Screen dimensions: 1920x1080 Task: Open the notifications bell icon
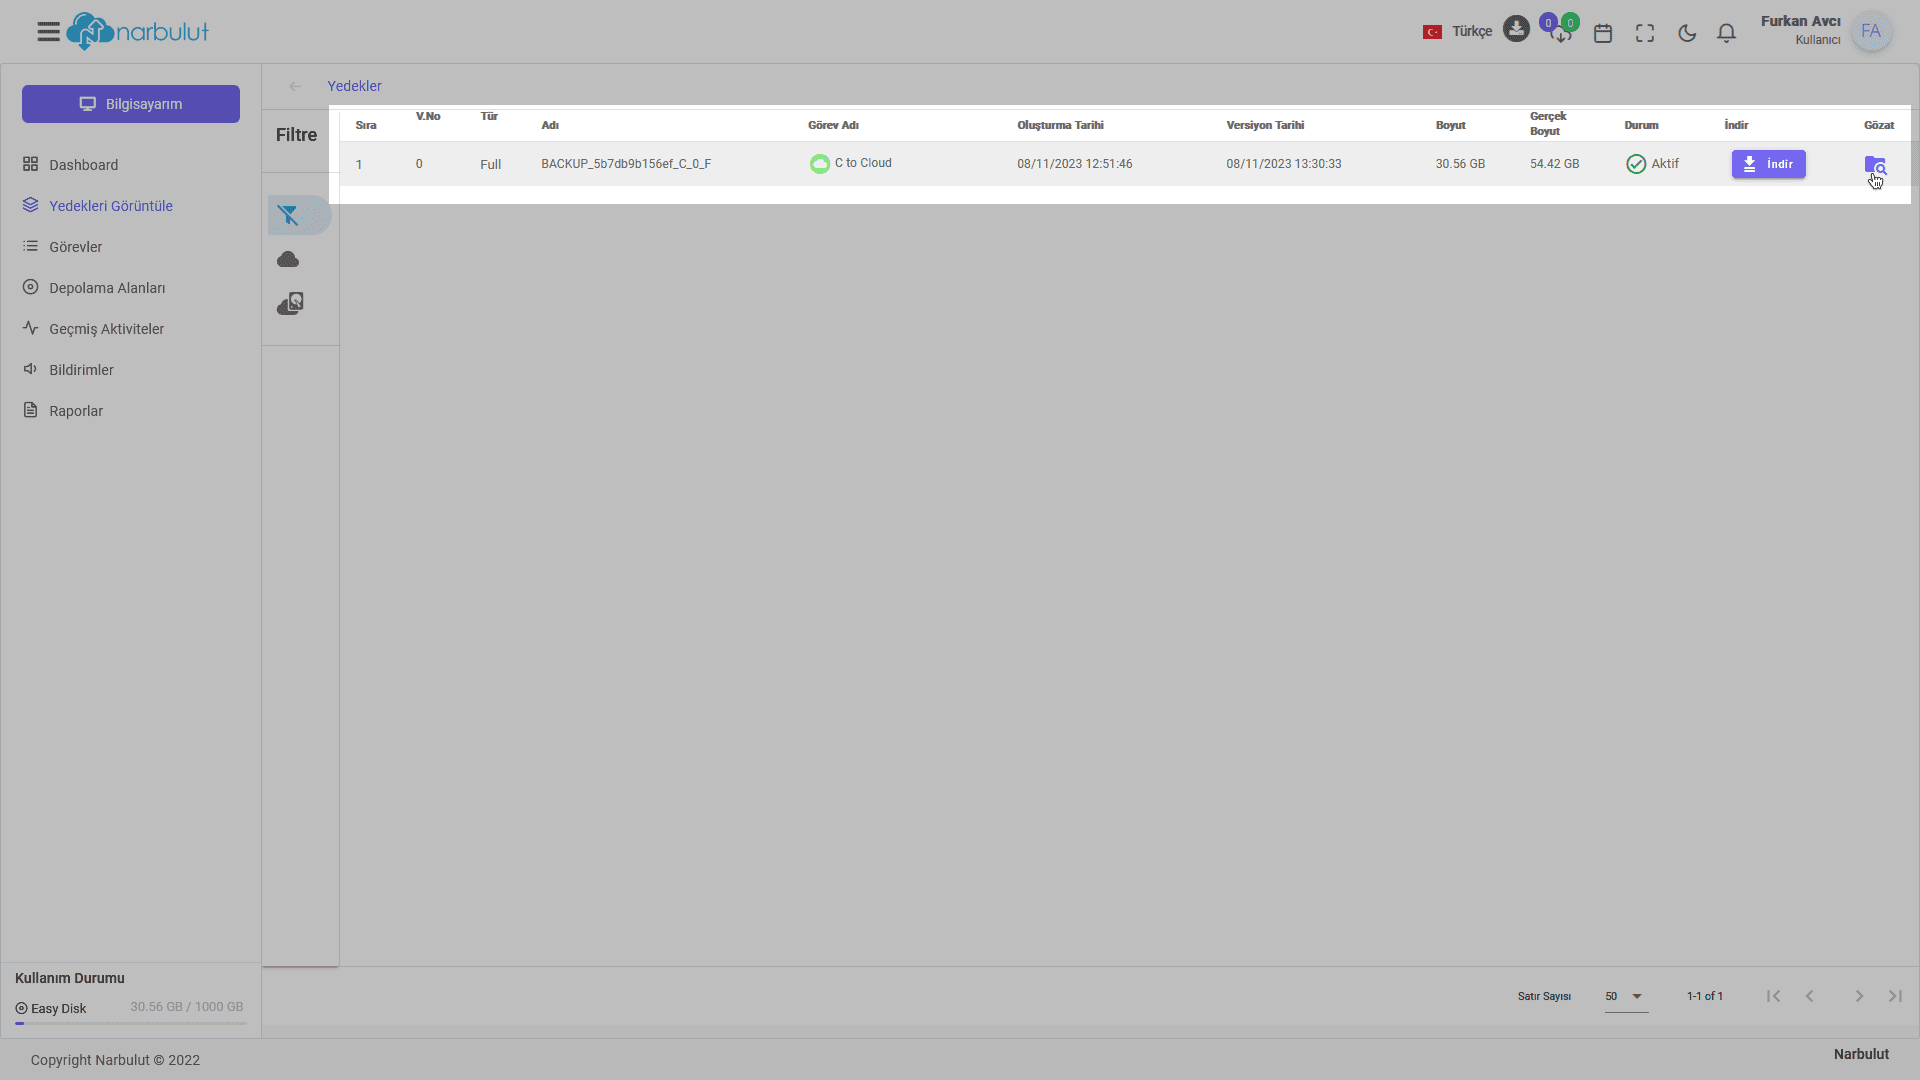point(1726,33)
